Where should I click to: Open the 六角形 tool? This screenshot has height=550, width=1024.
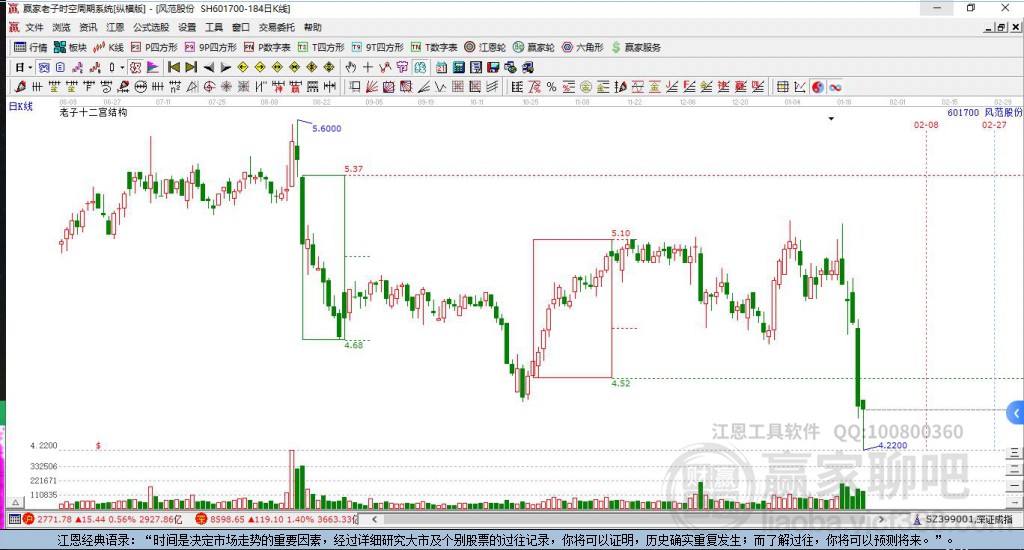[583, 47]
